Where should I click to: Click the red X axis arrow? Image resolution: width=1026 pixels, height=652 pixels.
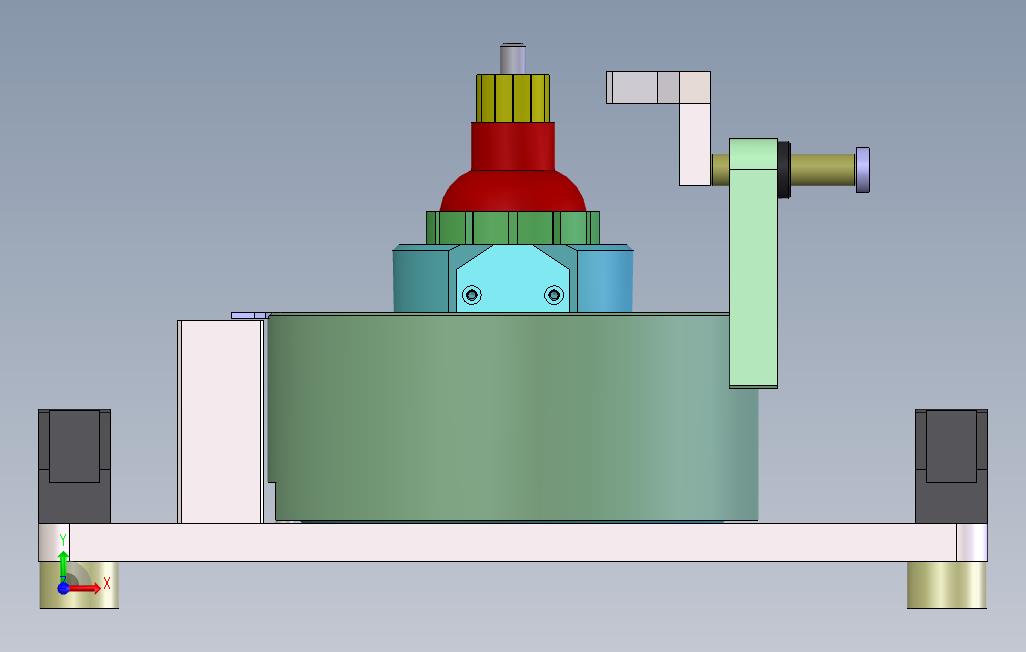(84, 588)
